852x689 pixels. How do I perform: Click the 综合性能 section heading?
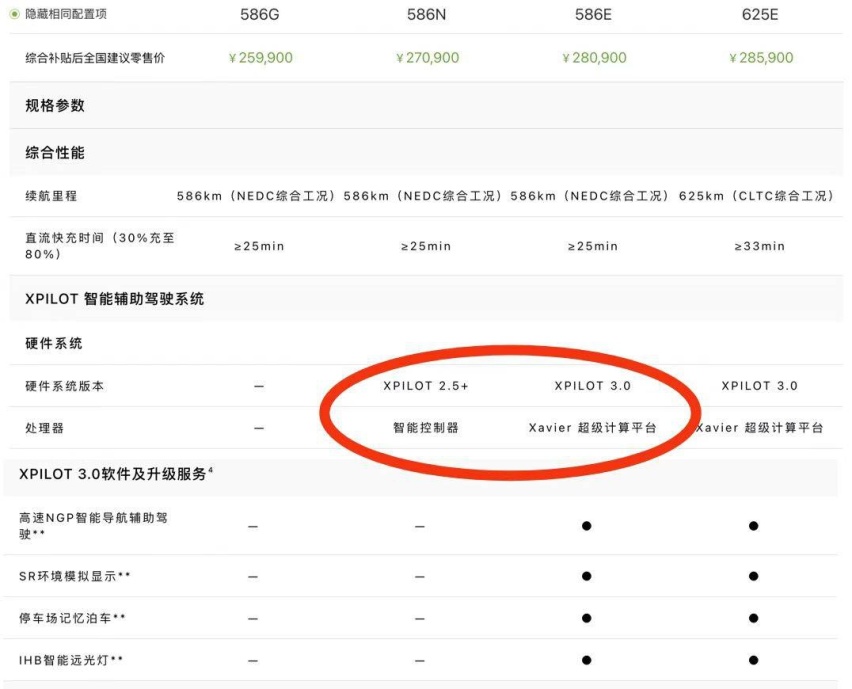point(55,153)
